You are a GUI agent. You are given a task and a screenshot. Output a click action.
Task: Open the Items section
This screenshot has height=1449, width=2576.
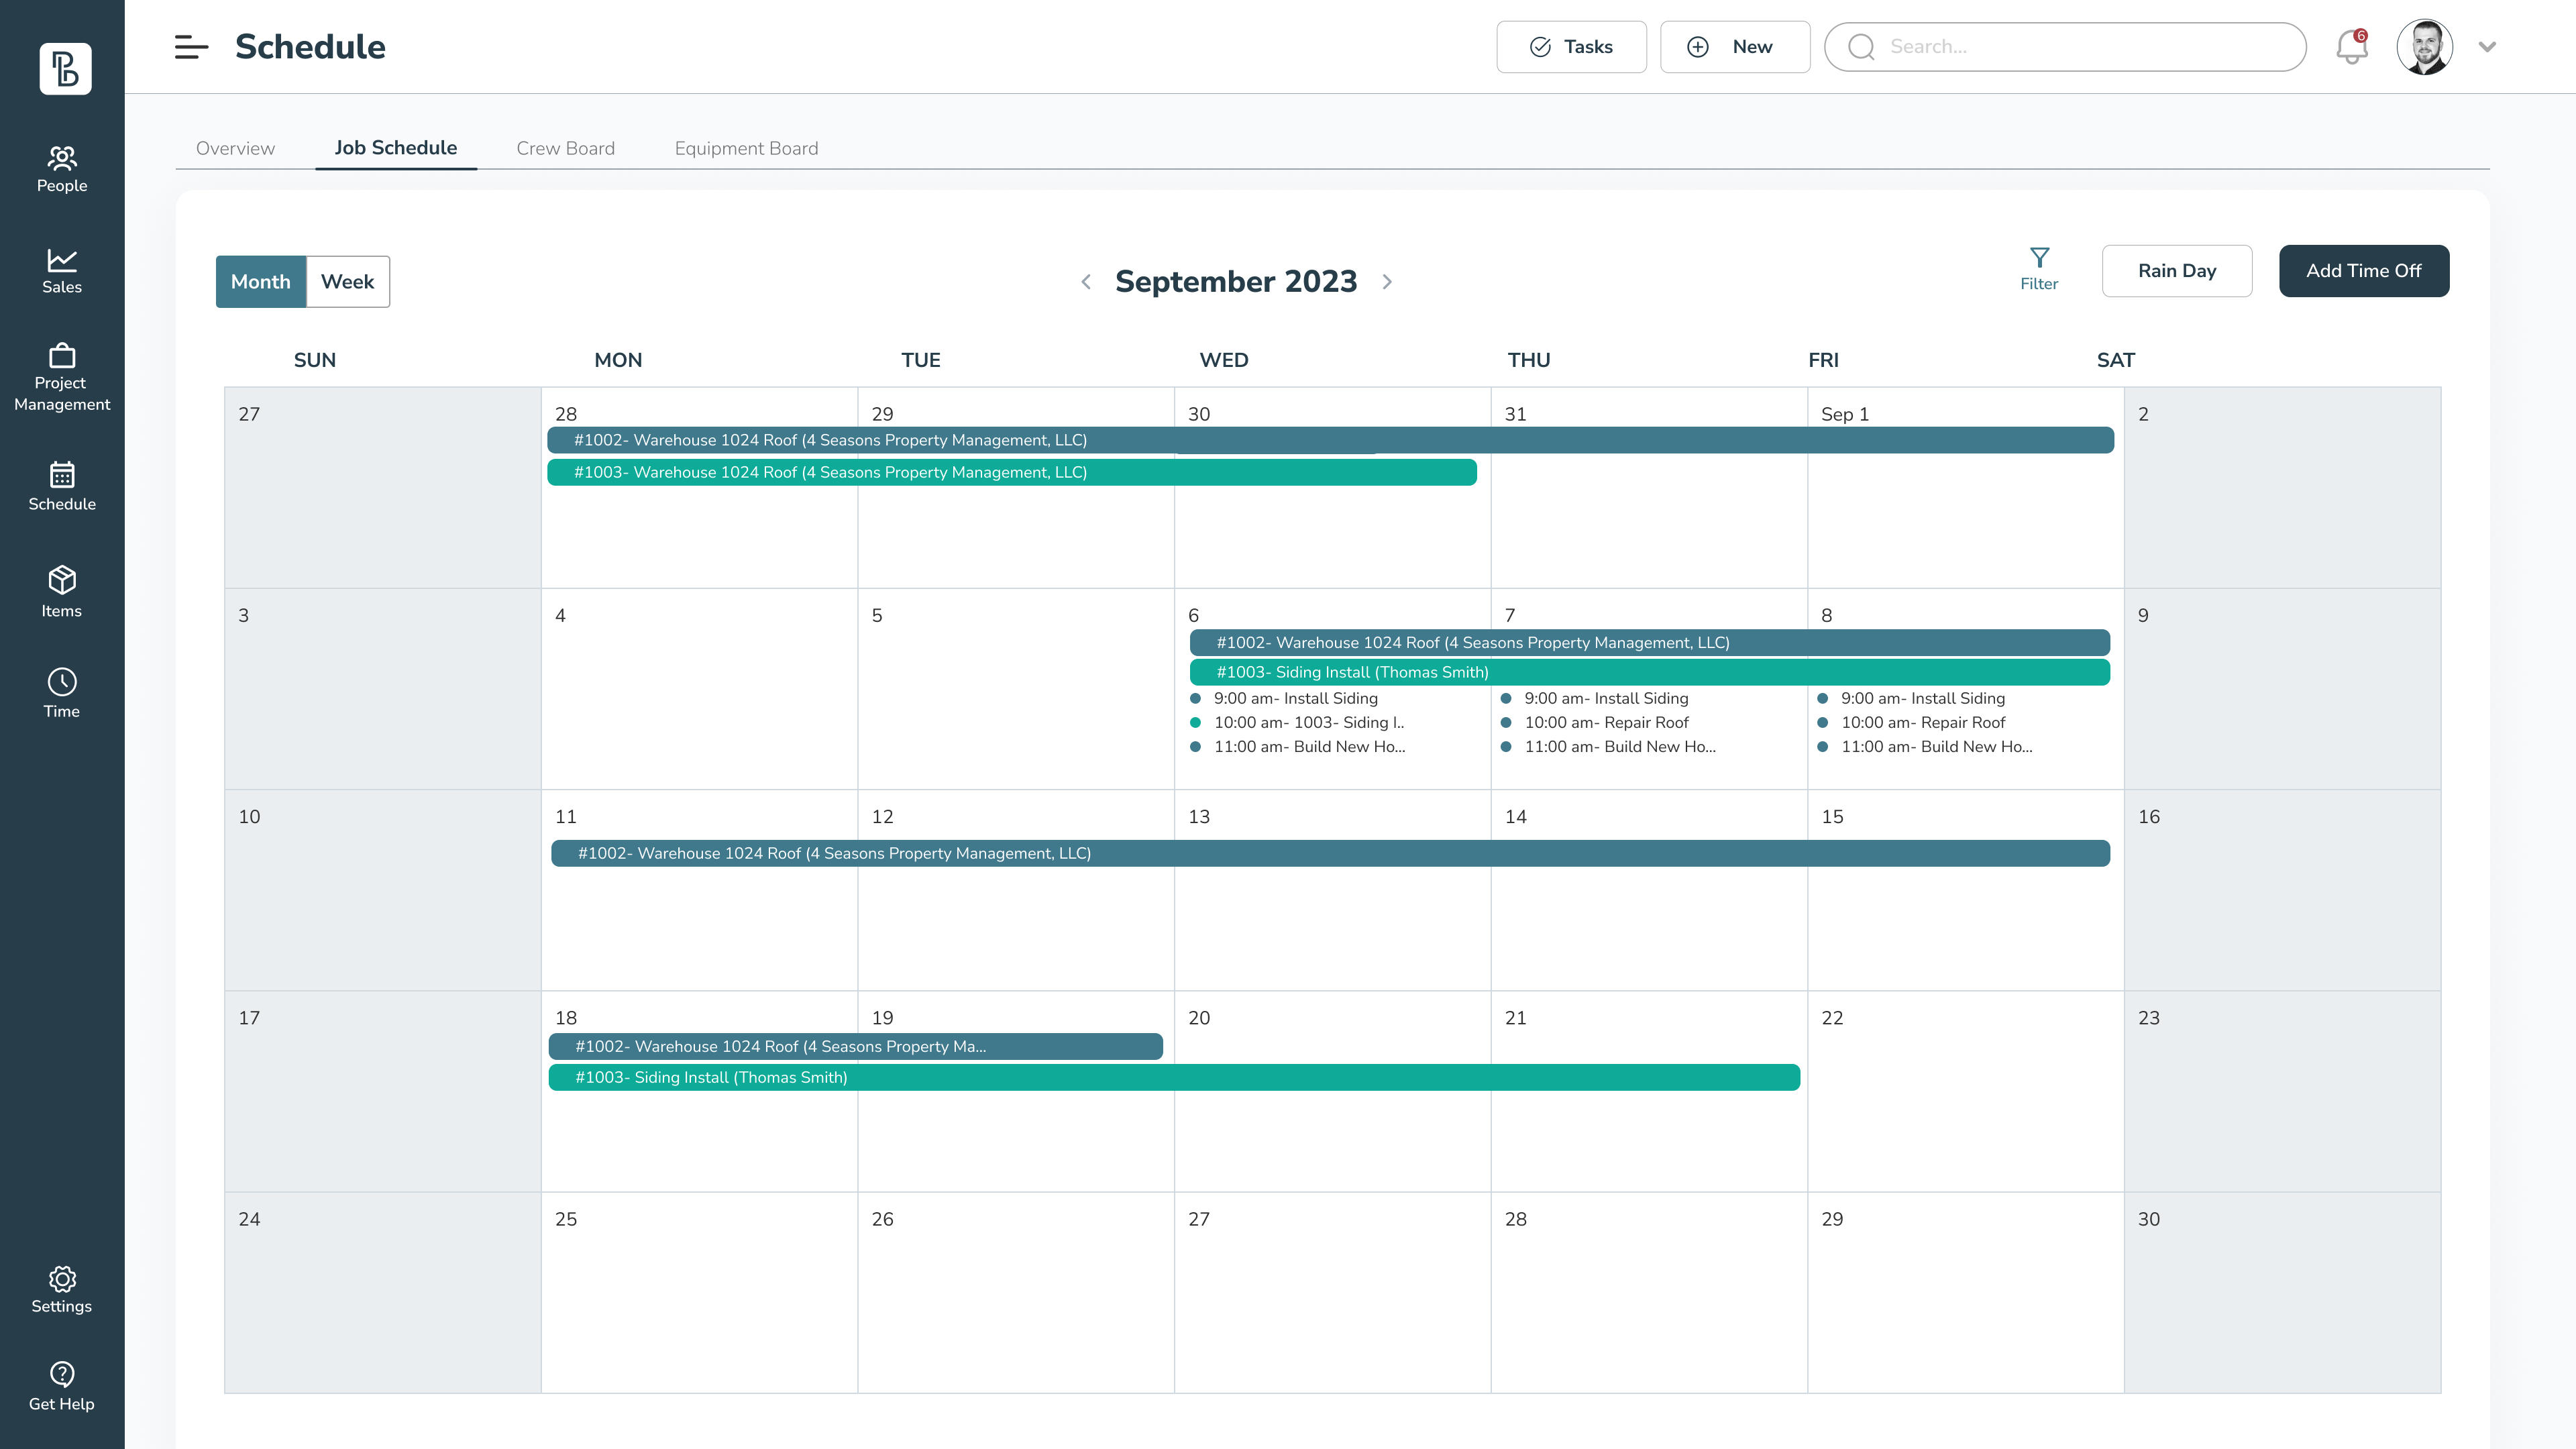(x=62, y=592)
